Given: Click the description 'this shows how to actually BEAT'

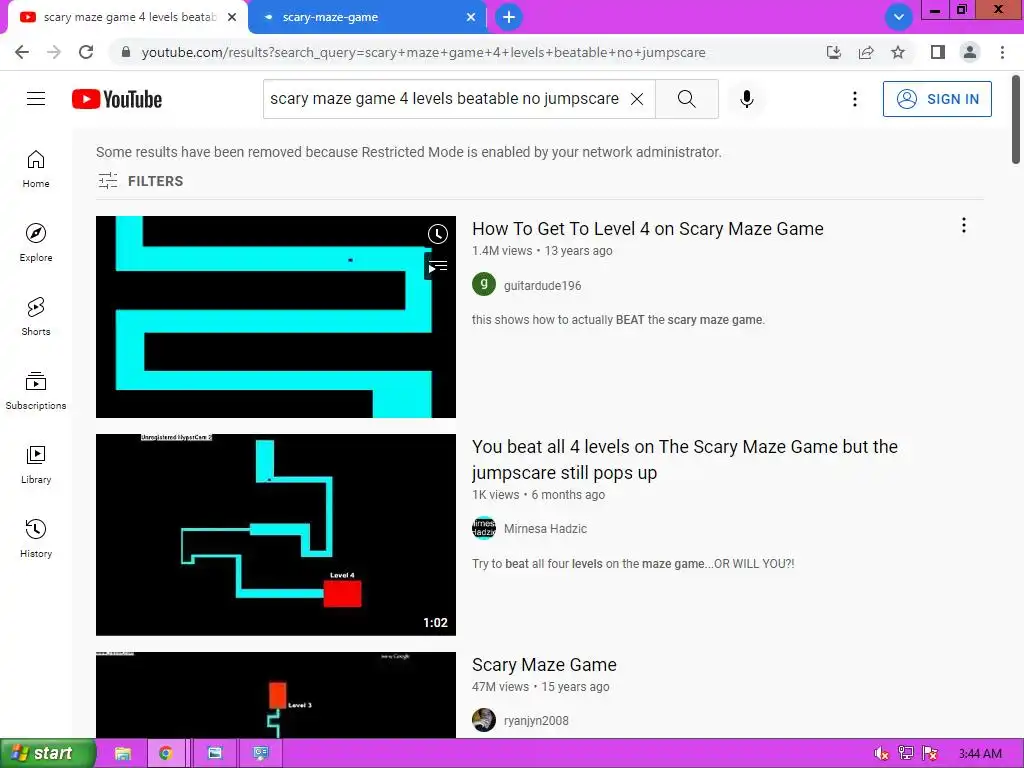Looking at the screenshot, I should [x=618, y=319].
